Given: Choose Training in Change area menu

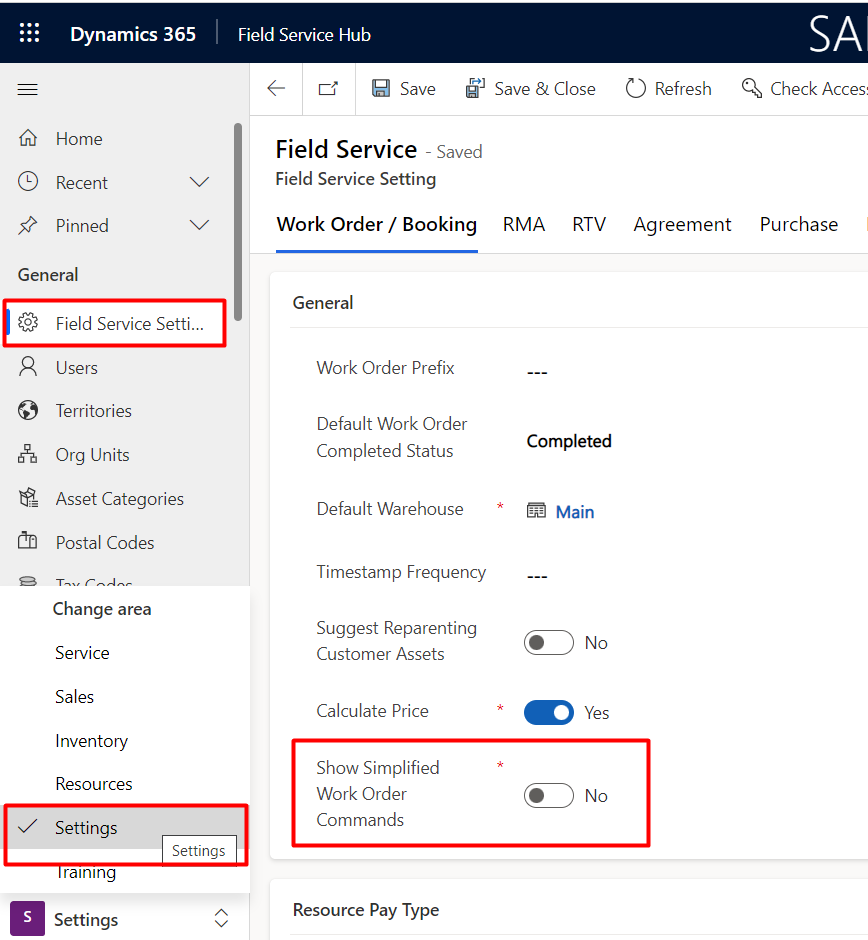Looking at the screenshot, I should [x=86, y=872].
